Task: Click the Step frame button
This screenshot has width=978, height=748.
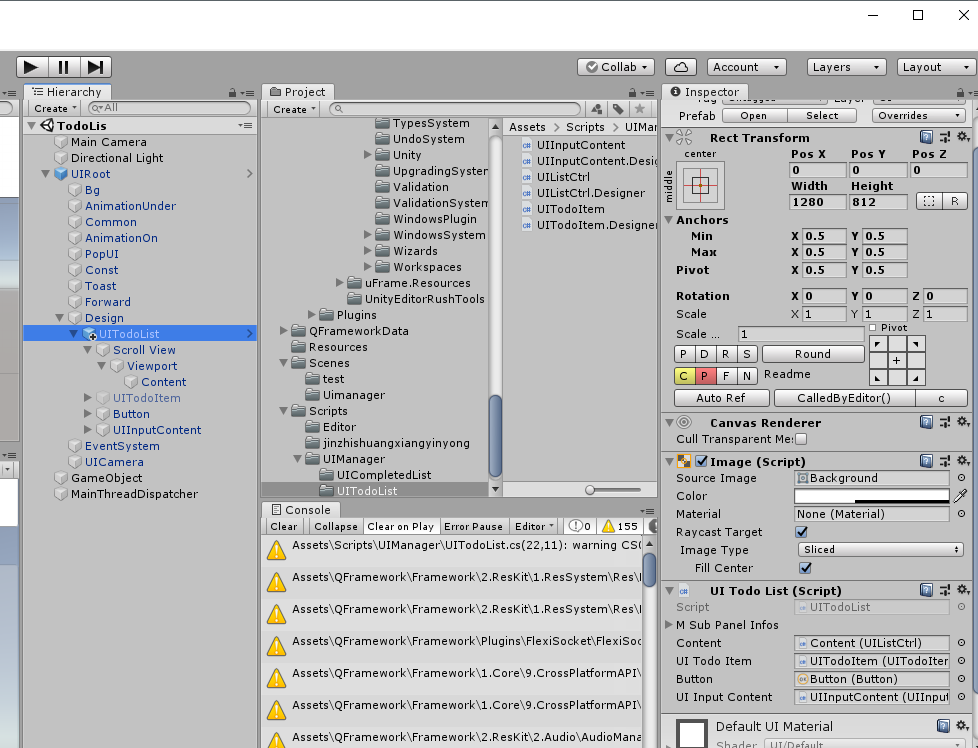Action: [x=94, y=66]
